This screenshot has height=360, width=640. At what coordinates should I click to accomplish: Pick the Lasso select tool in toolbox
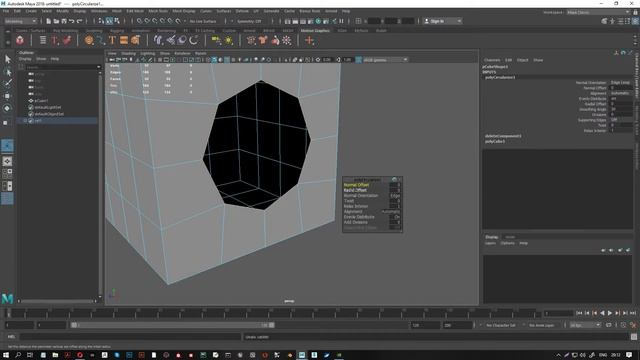7,72
